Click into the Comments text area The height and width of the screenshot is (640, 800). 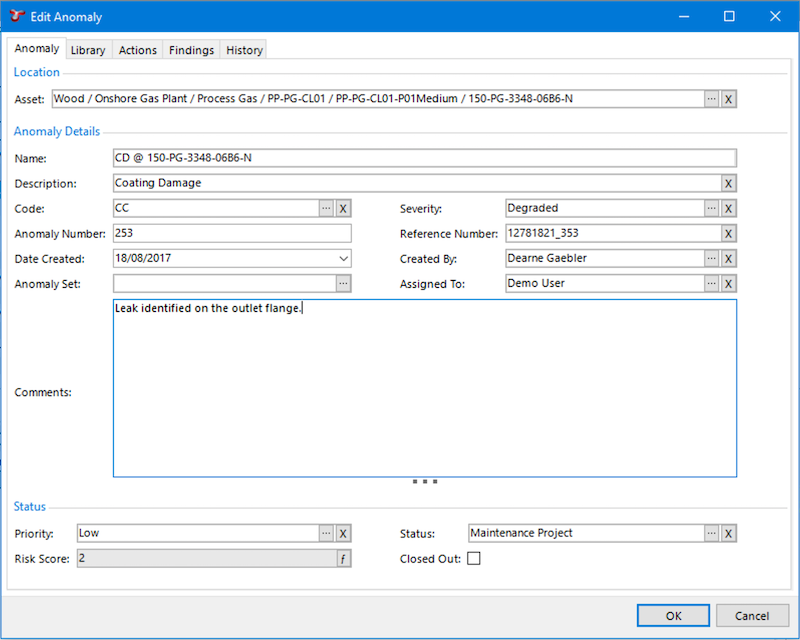[424, 390]
